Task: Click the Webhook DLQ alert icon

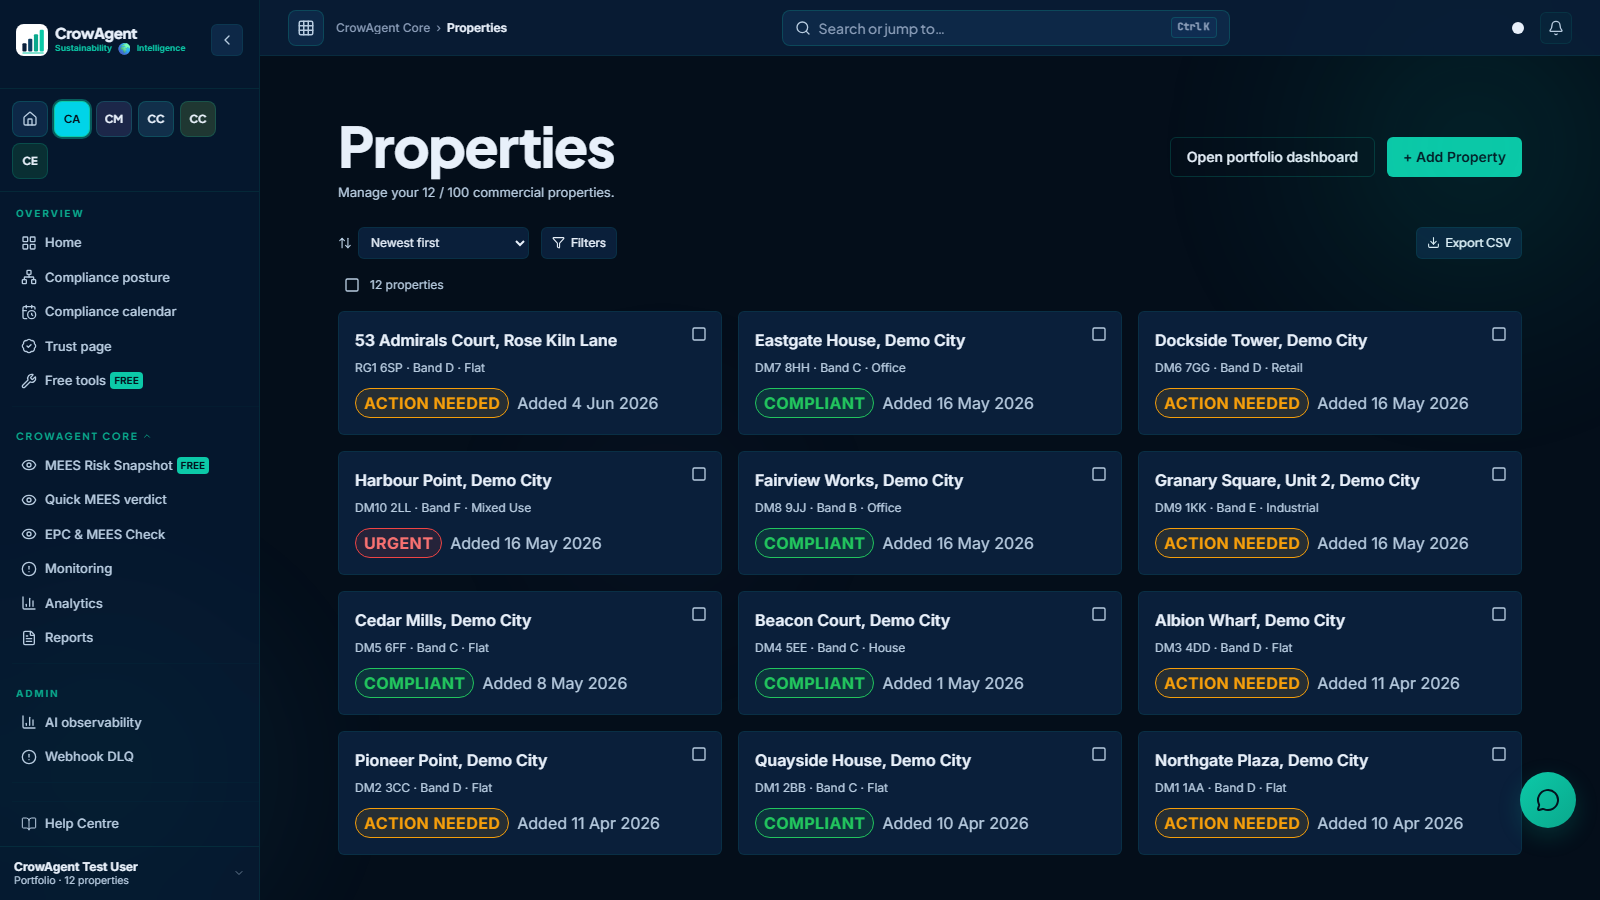Action: pos(29,757)
